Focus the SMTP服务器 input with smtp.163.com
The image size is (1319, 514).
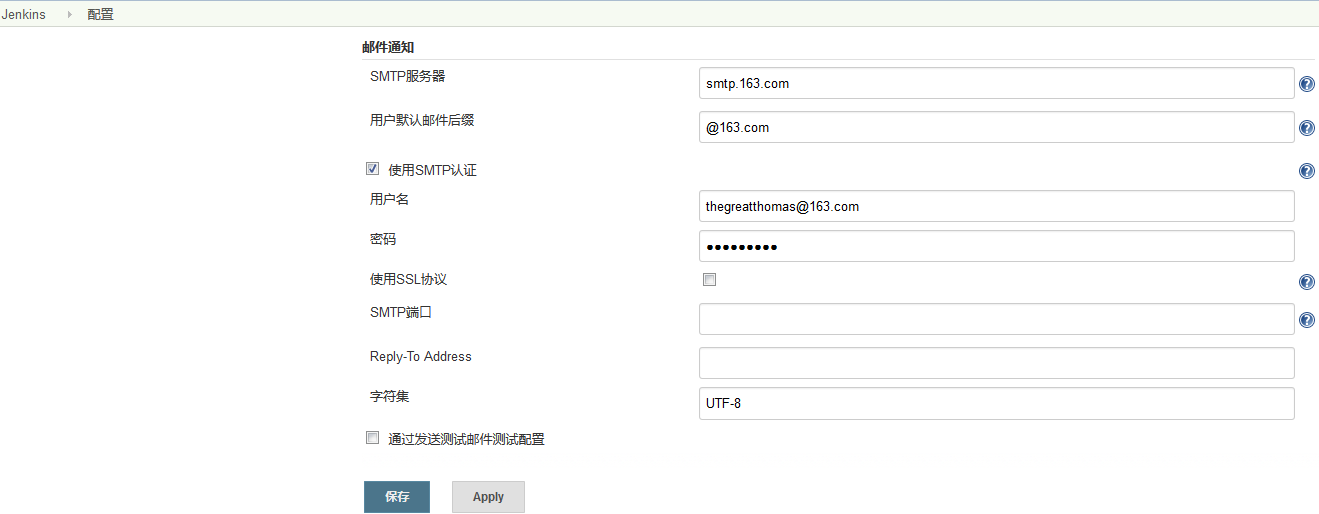(x=997, y=83)
